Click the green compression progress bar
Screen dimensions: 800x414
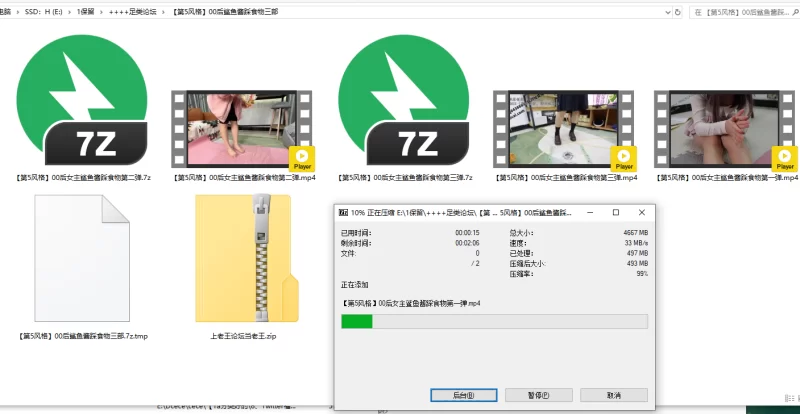(x=494, y=322)
